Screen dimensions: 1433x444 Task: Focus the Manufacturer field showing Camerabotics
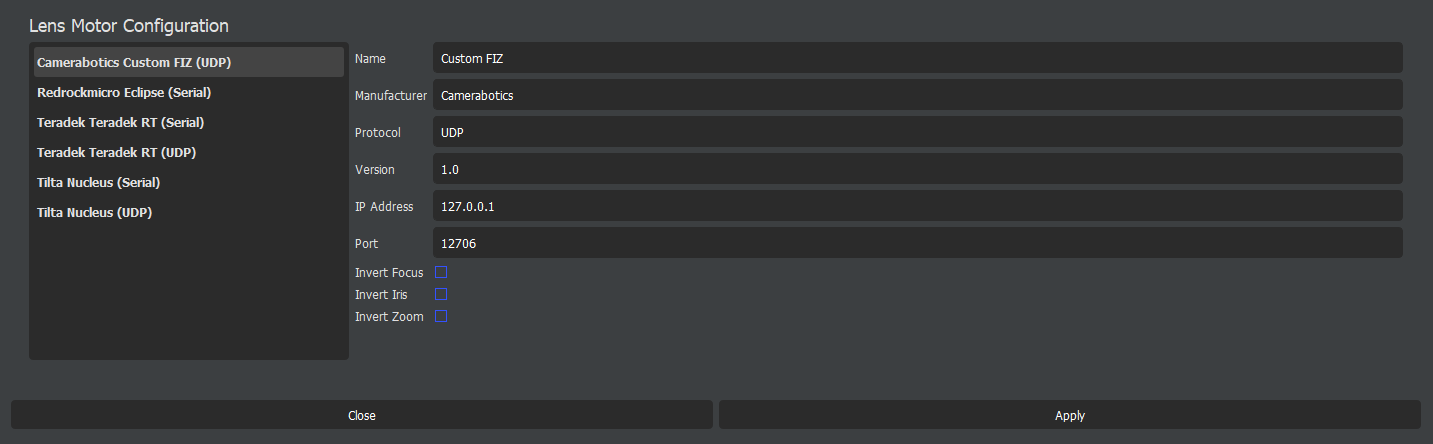[918, 95]
